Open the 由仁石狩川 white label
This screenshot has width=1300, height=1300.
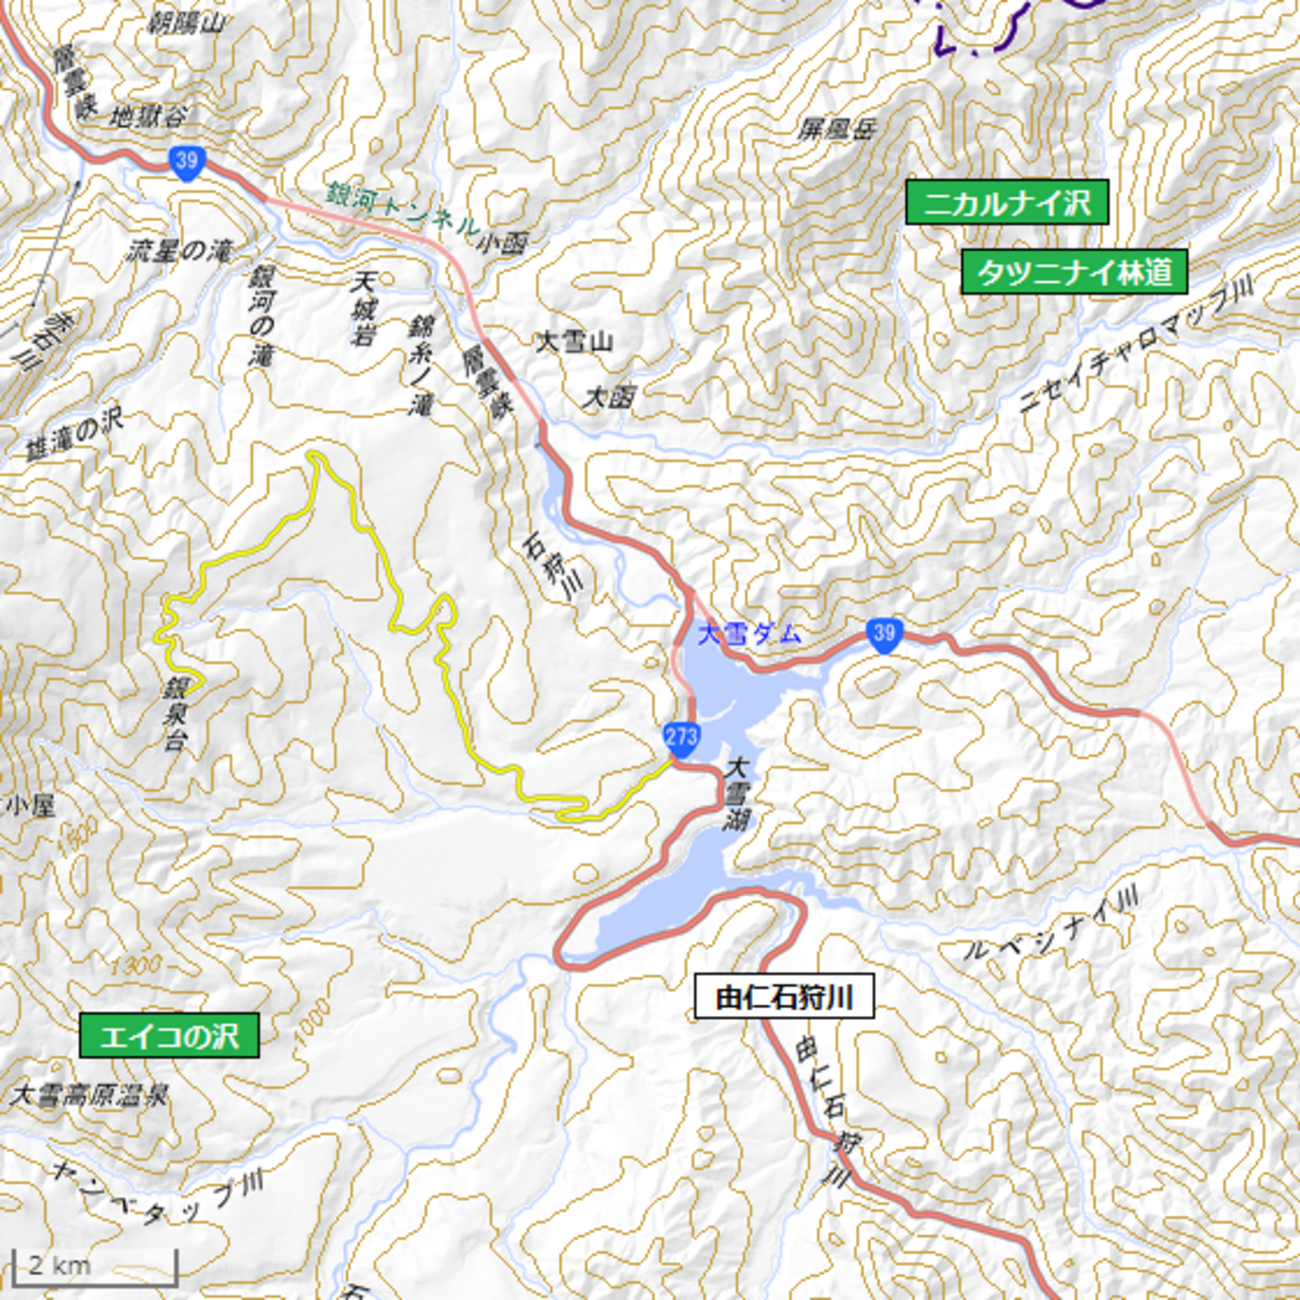click(x=785, y=997)
